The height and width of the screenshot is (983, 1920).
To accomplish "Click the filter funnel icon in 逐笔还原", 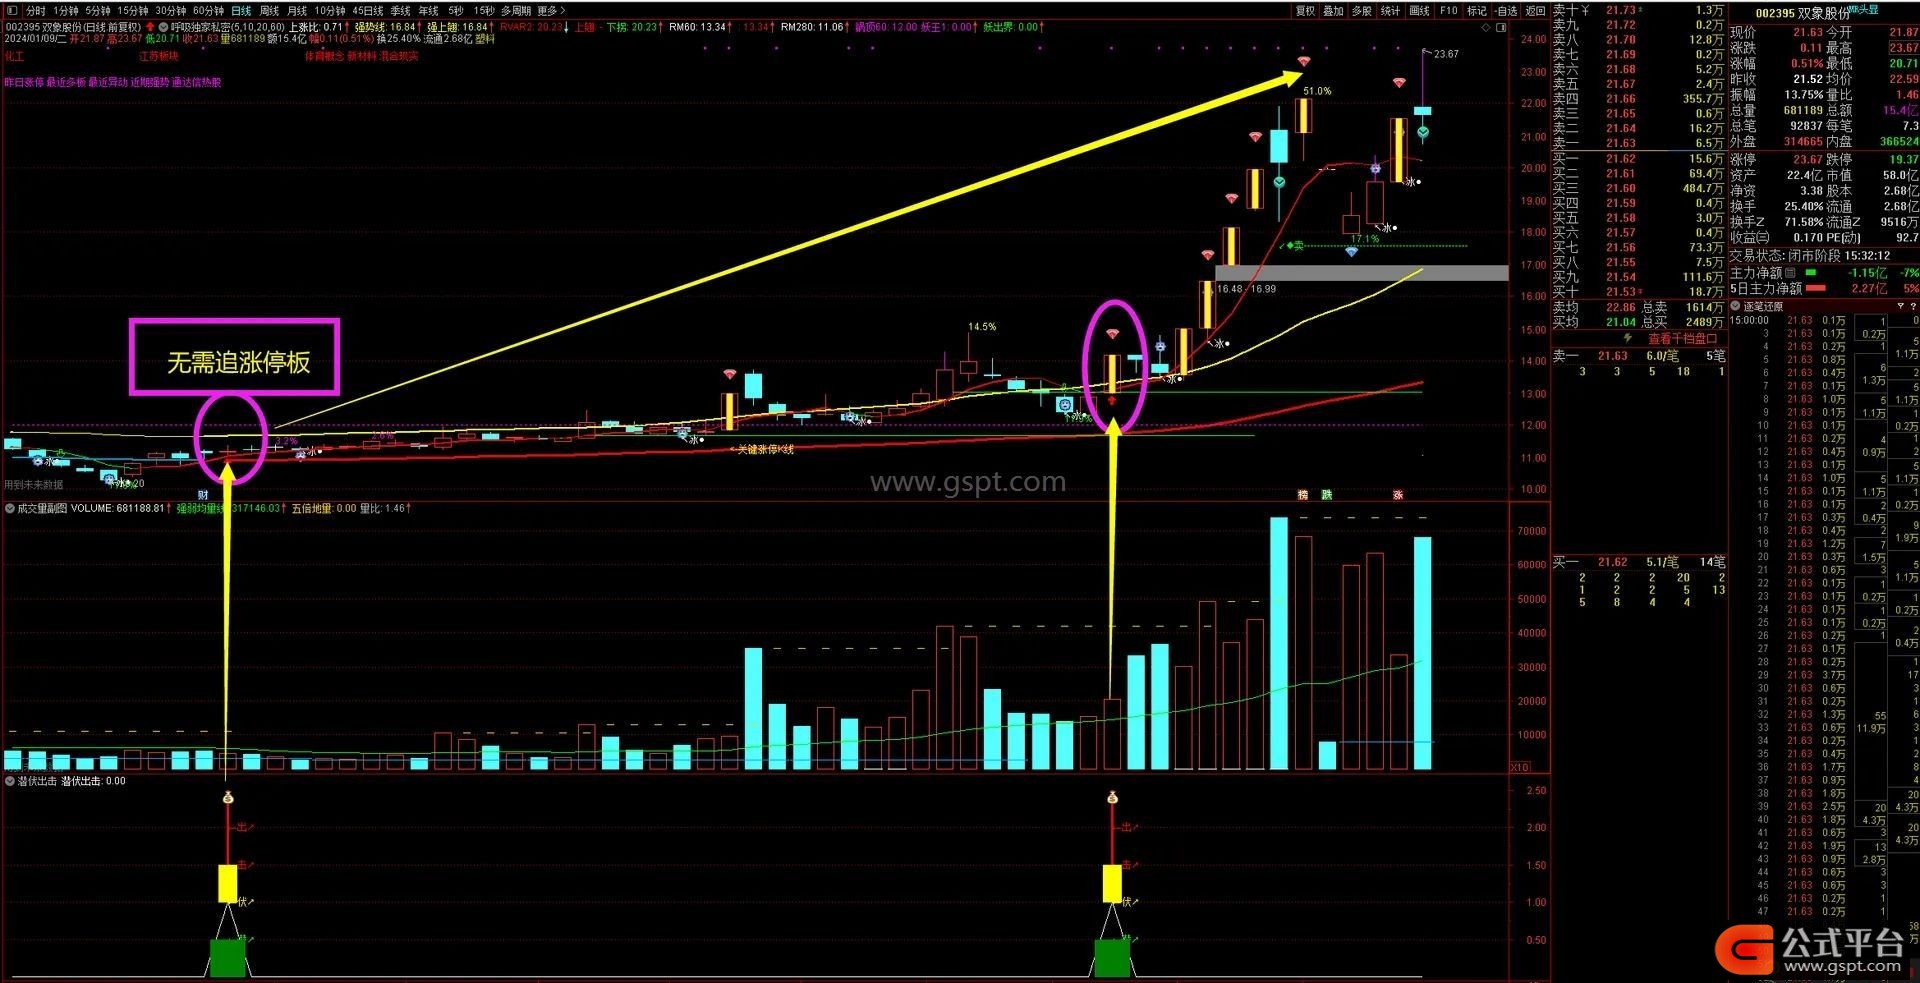I will (x=1899, y=306).
